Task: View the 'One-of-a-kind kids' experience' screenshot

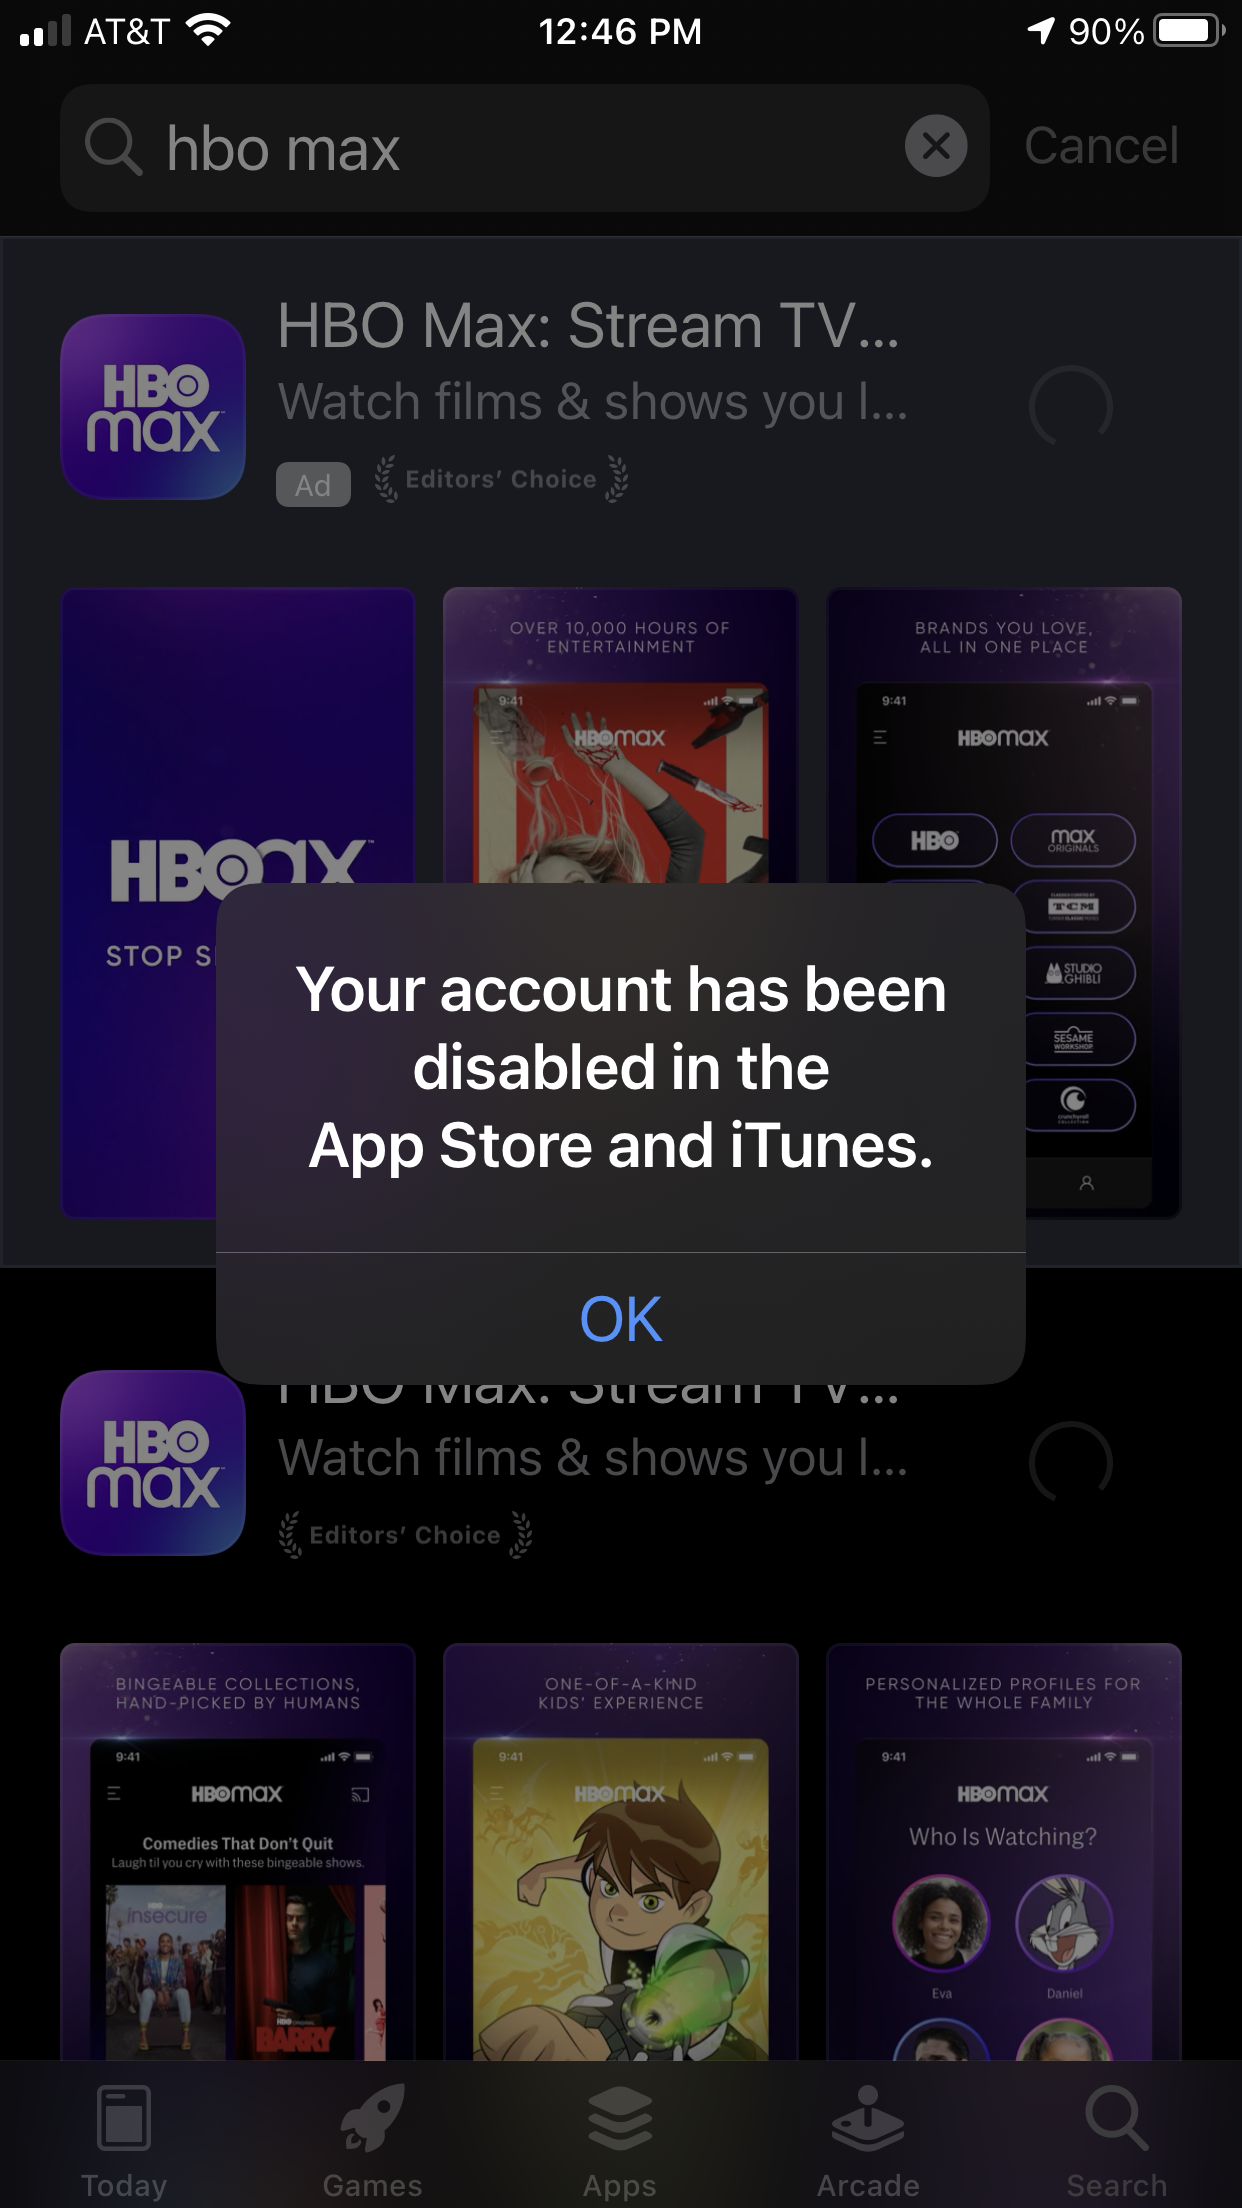Action: 621,1852
